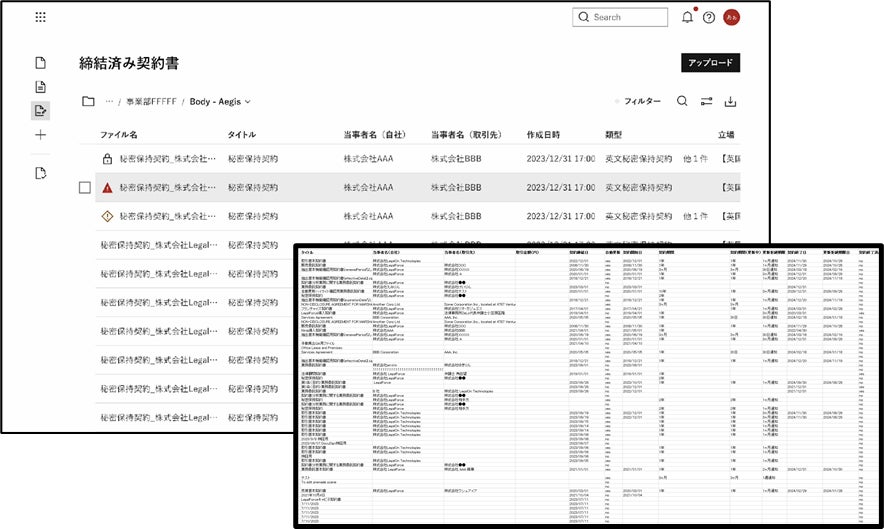Expand the breadcrumb ellipsis
Screen dimensions: 884x529
point(109,102)
